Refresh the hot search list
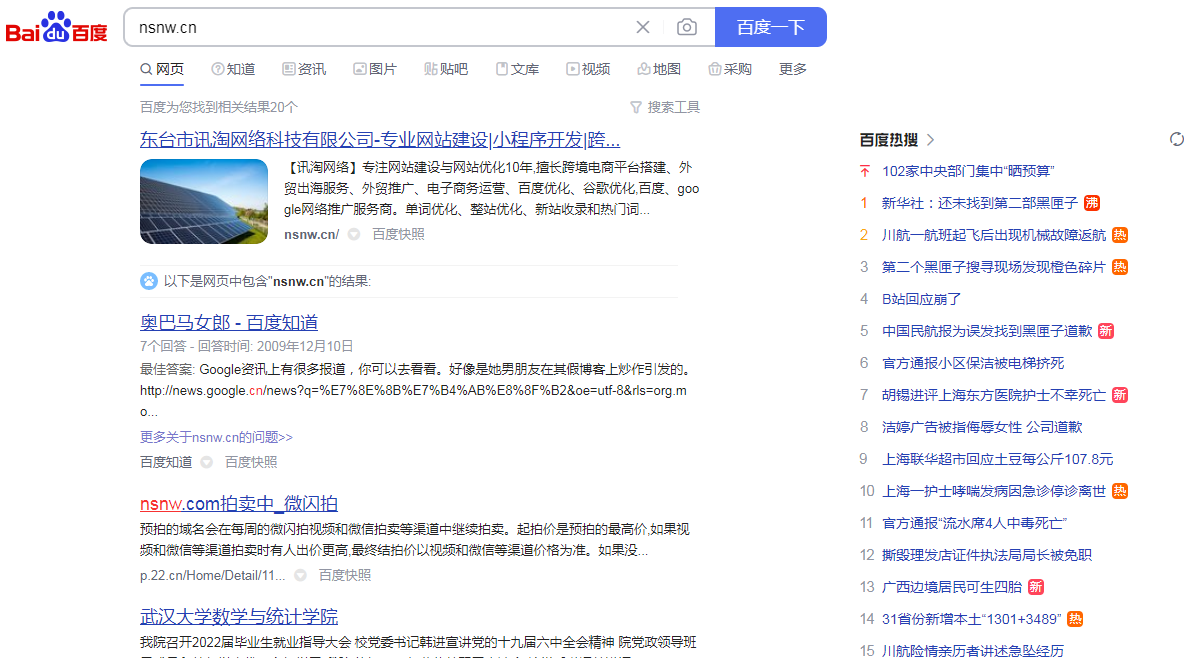 tap(1176, 139)
